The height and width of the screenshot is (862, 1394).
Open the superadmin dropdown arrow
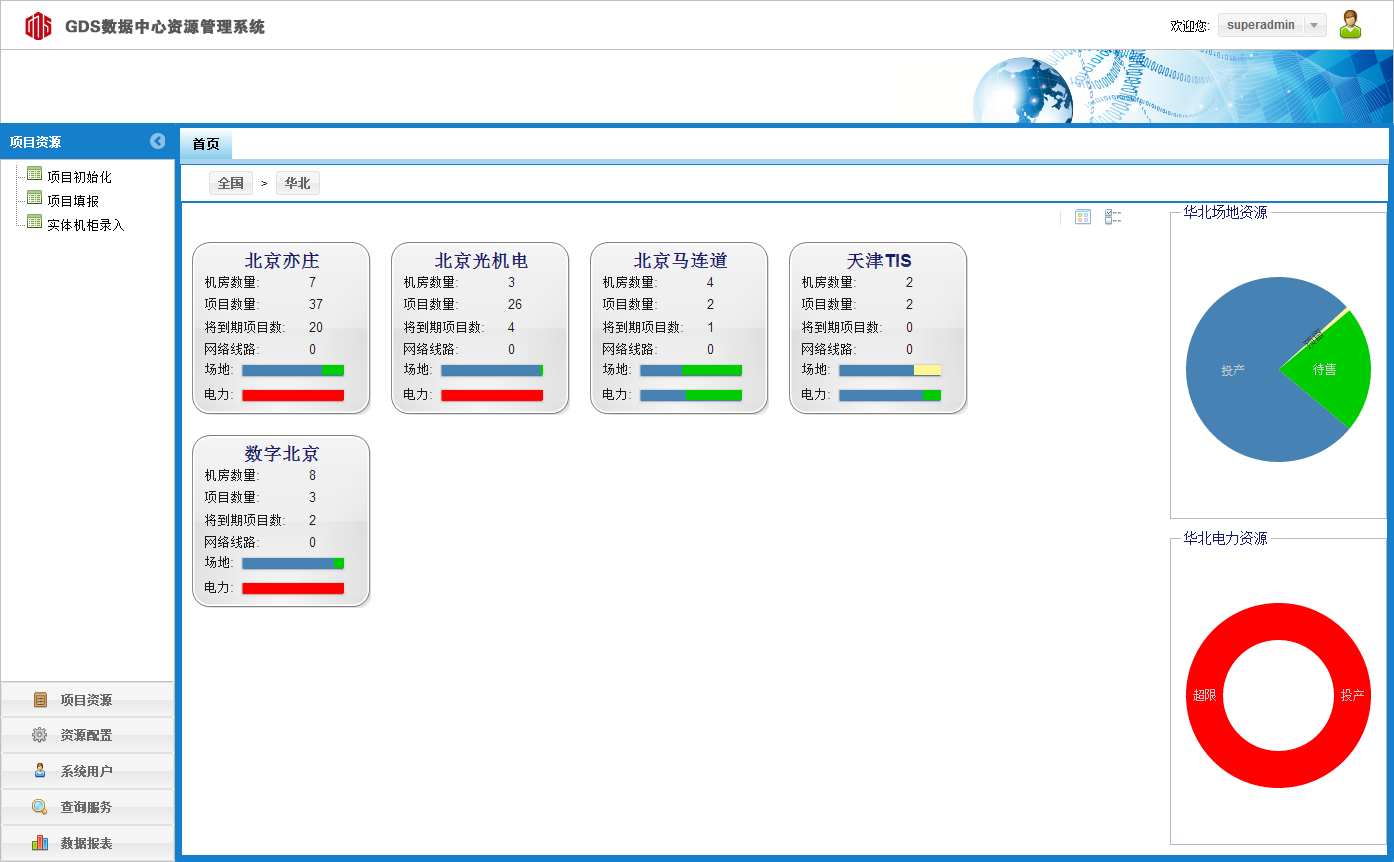tap(1314, 26)
